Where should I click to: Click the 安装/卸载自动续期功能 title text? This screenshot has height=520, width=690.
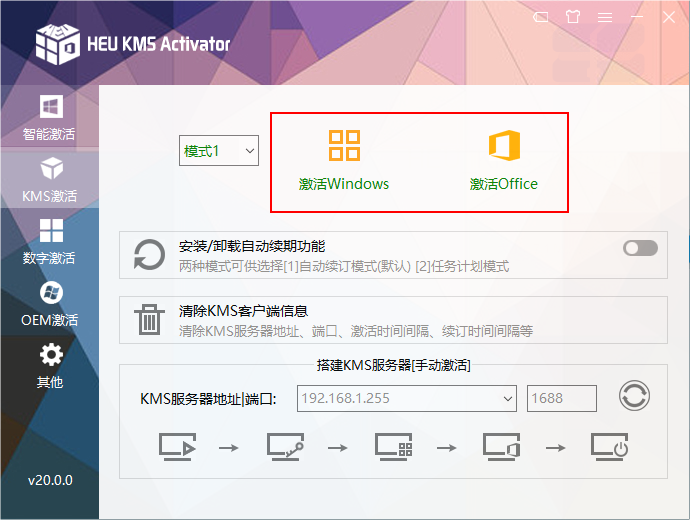[252, 246]
